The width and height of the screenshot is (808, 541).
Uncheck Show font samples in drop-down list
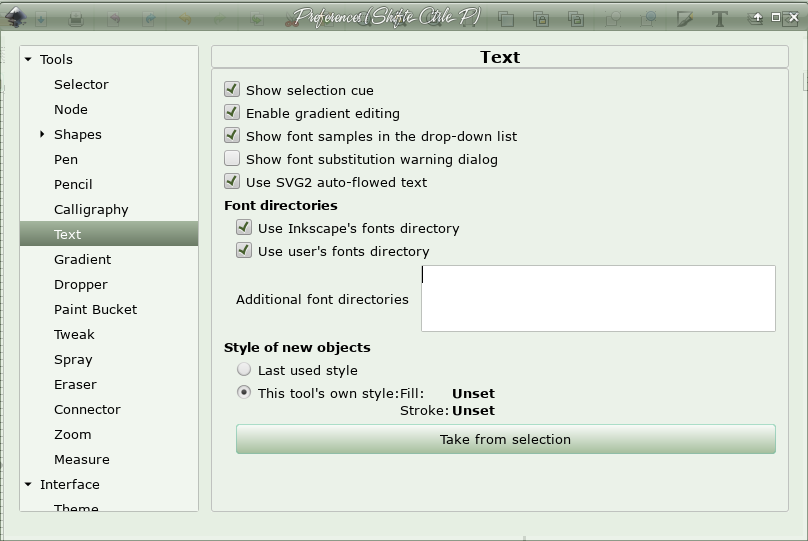pos(232,136)
